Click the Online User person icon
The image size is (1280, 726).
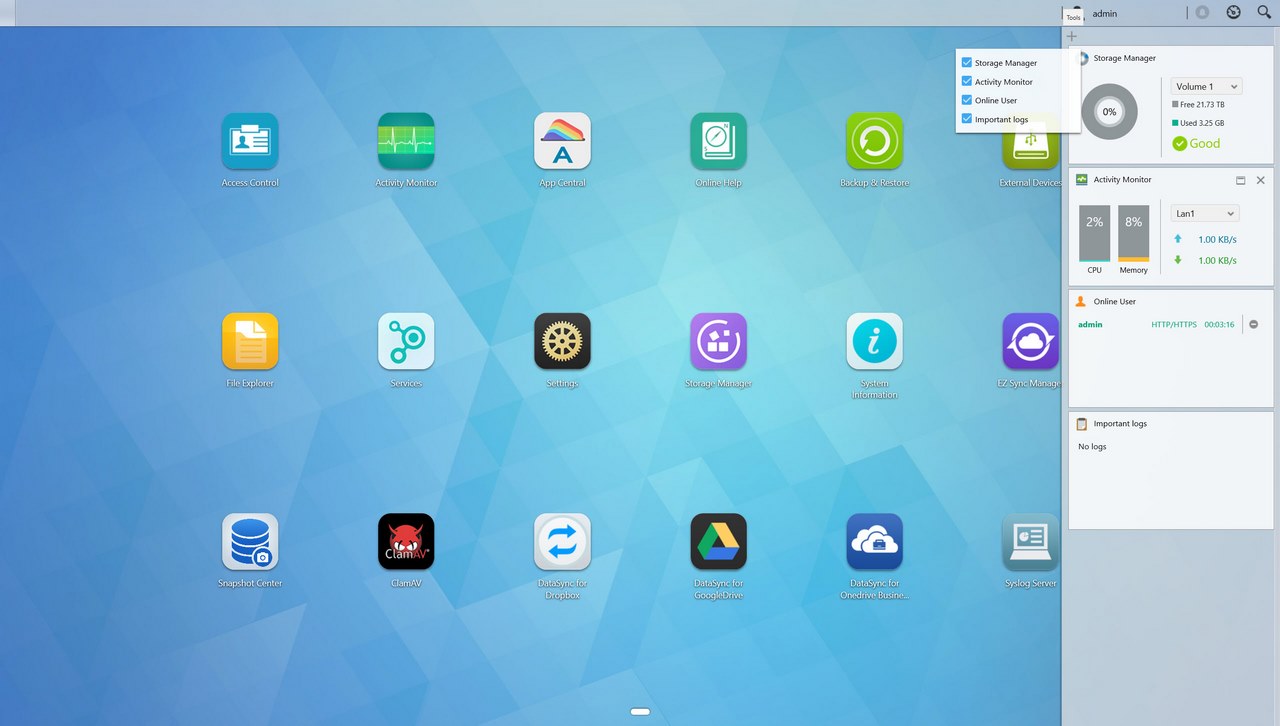tap(1081, 301)
